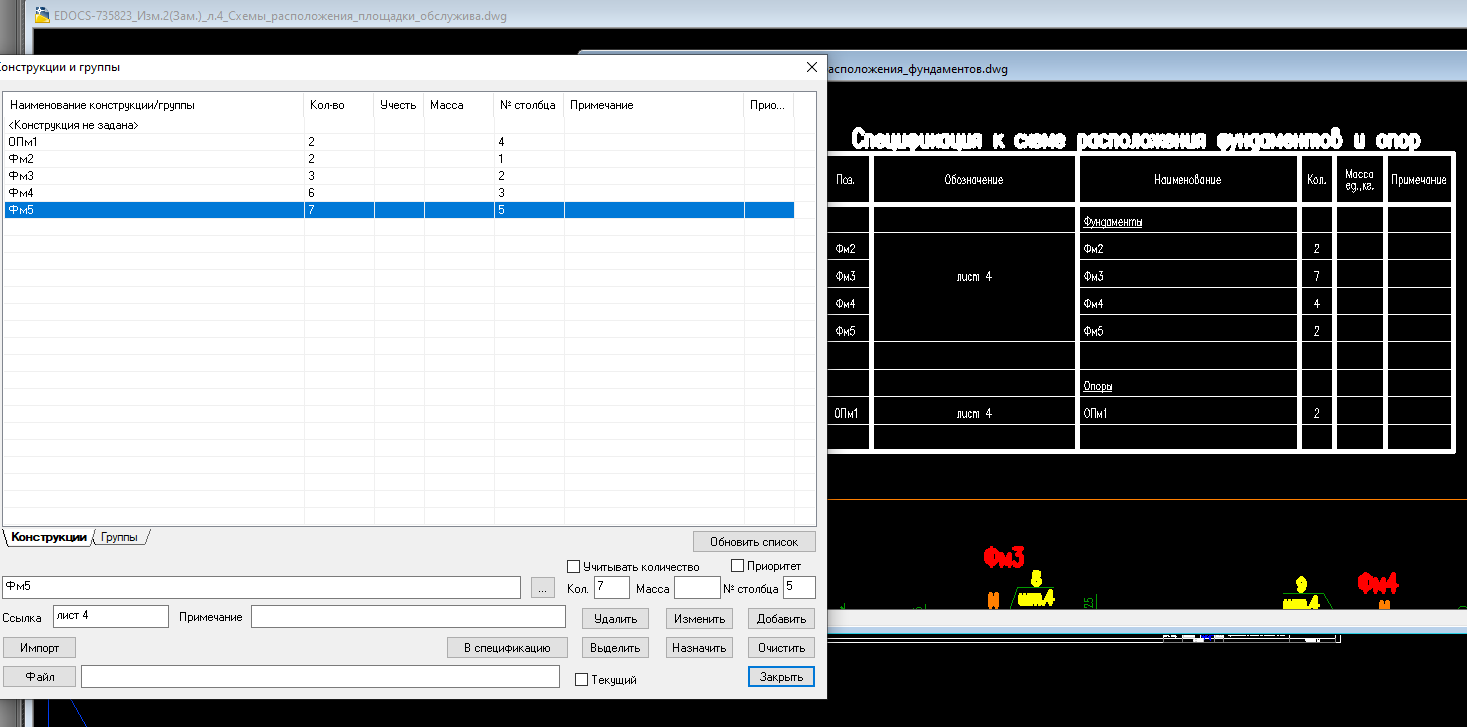Screen dimensions: 1467x727
Task: Toggle the Приоритет checkbox
Action: tap(738, 566)
